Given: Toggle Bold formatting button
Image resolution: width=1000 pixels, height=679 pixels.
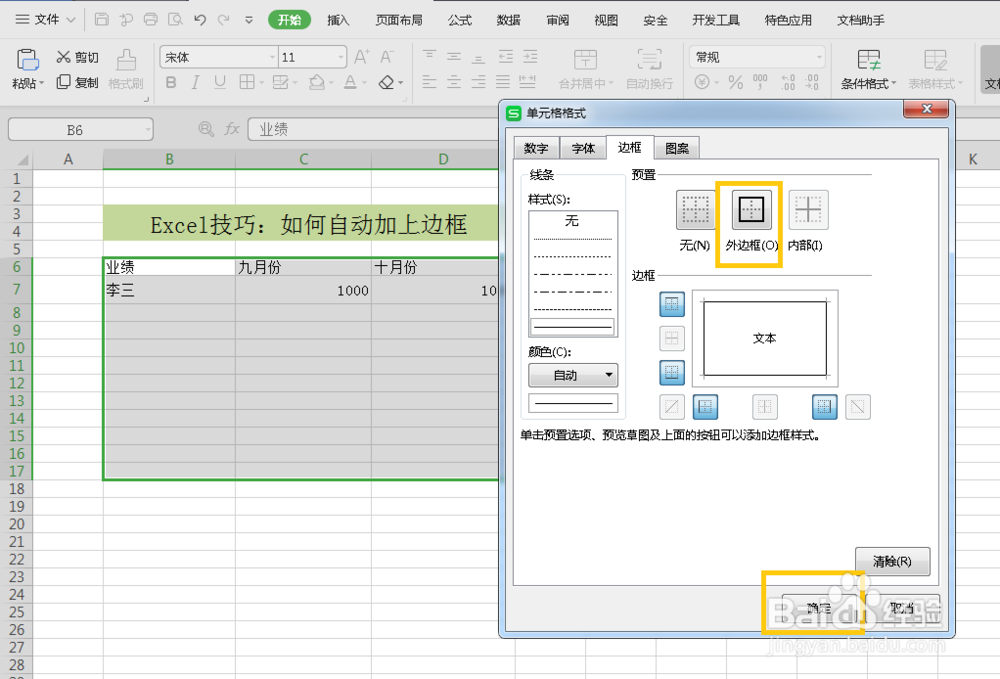Looking at the screenshot, I should pos(171,82).
